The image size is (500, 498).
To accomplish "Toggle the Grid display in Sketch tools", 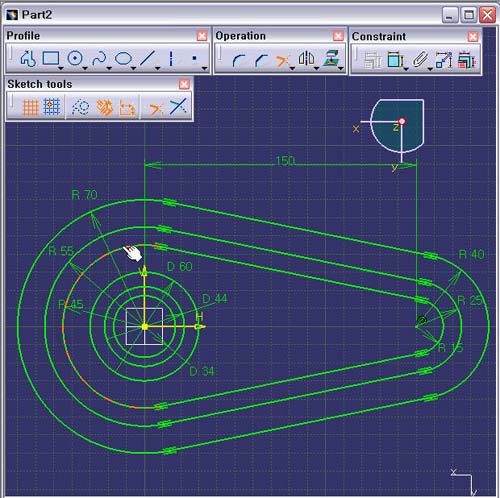I will tap(30, 107).
